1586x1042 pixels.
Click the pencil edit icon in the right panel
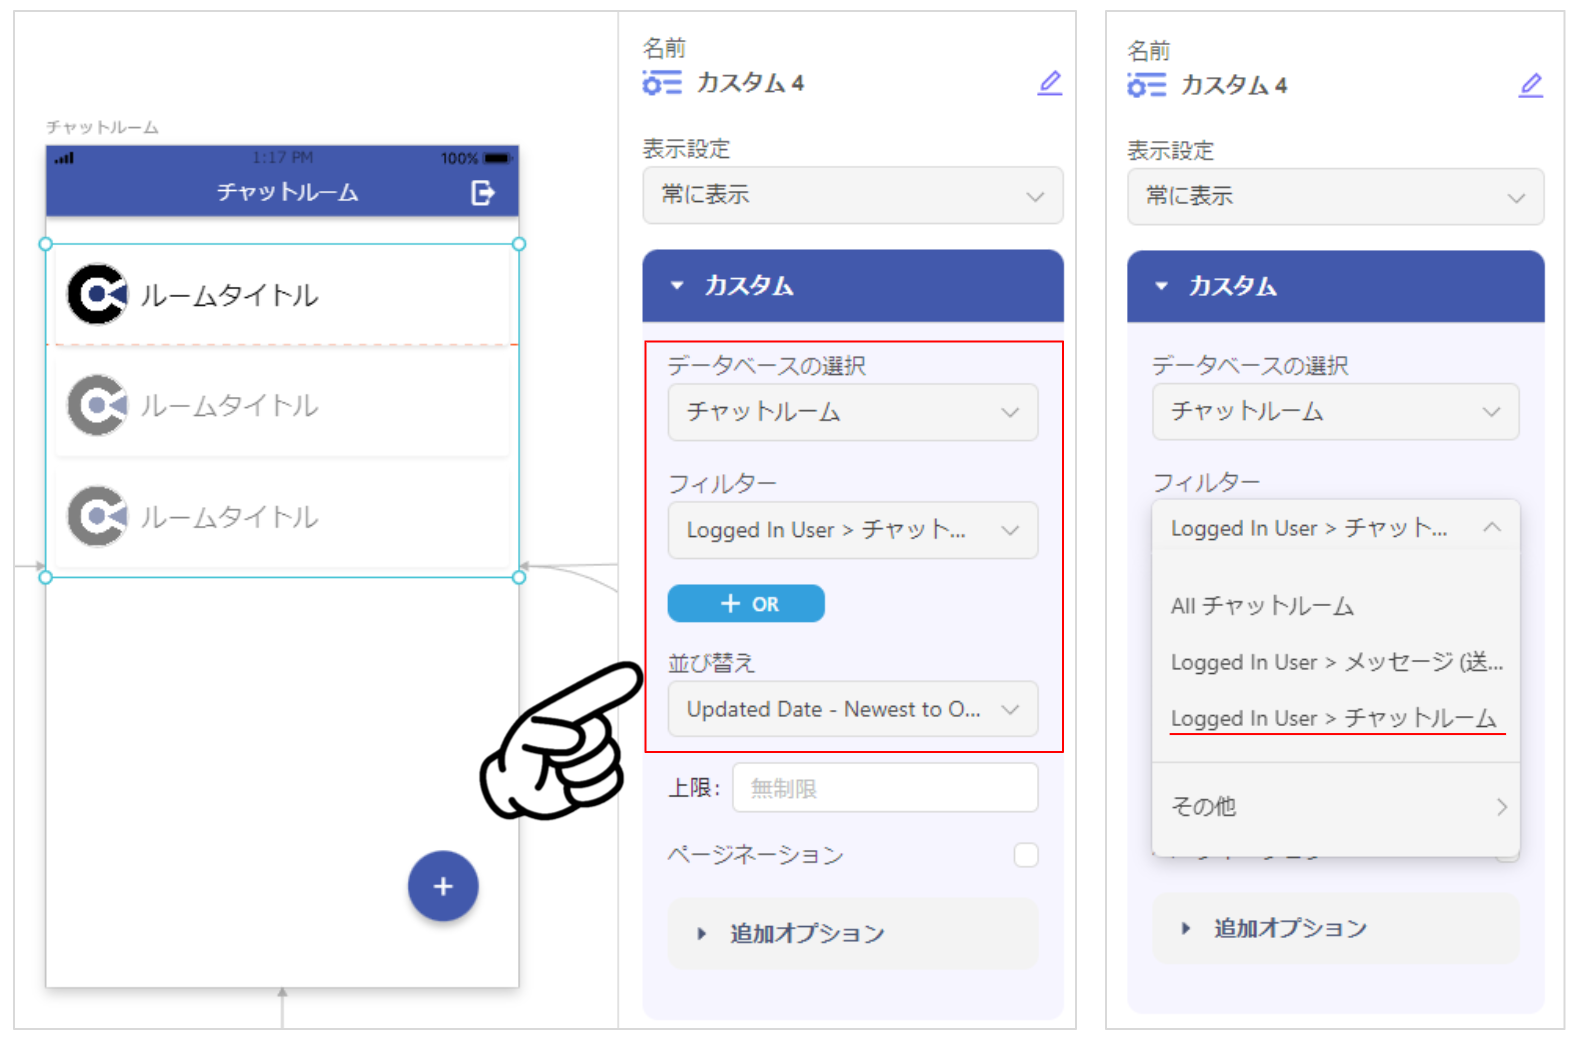[1530, 85]
